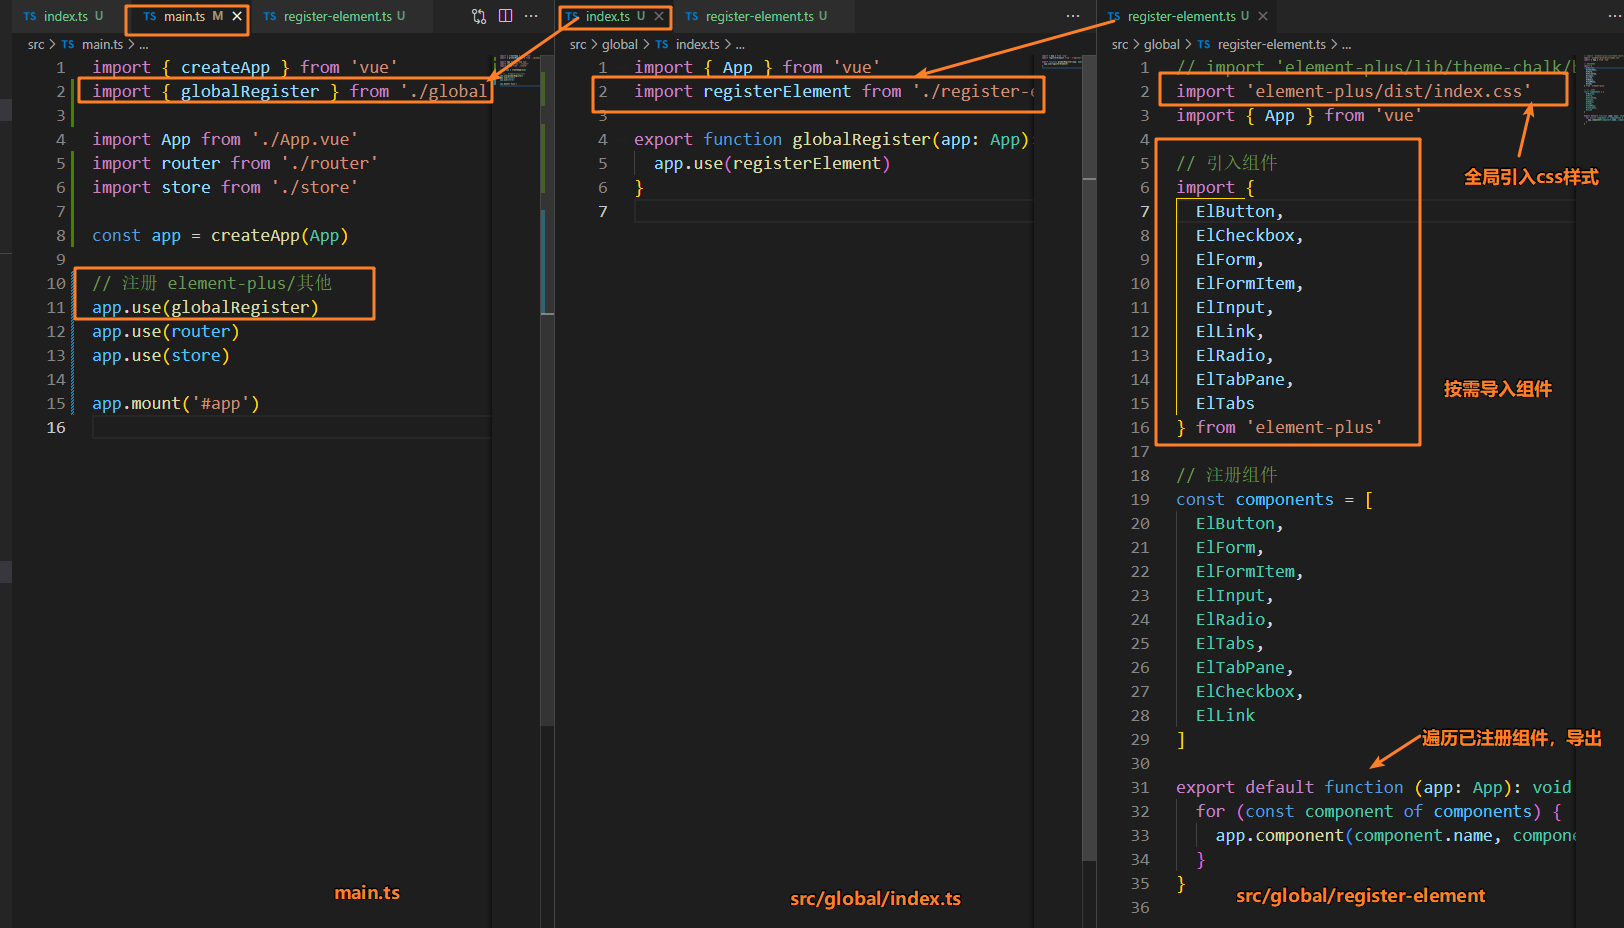Viewport: 1624px width, 928px height.
Task: Click 'ElButton,' on line 7 of right editor
Action: click(x=1239, y=211)
